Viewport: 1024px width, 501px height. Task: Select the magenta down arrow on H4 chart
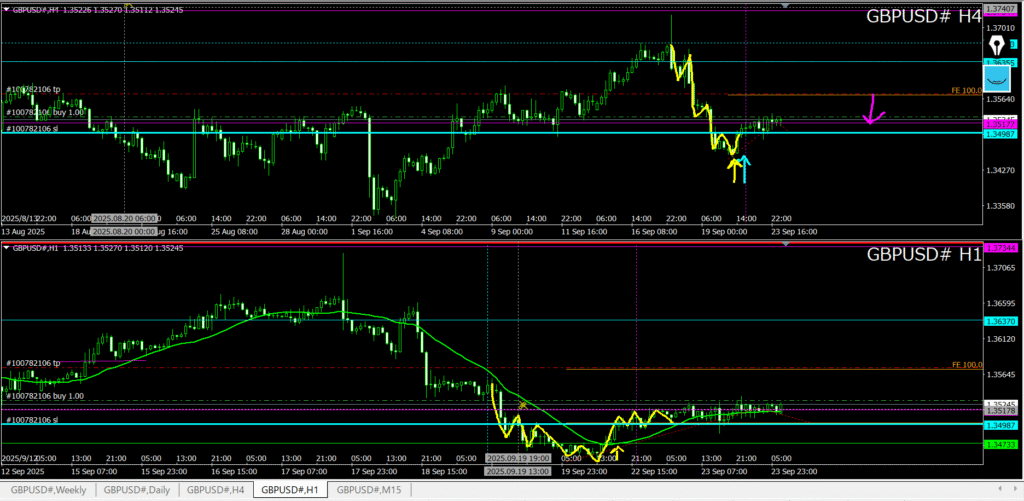pyautogui.click(x=873, y=110)
